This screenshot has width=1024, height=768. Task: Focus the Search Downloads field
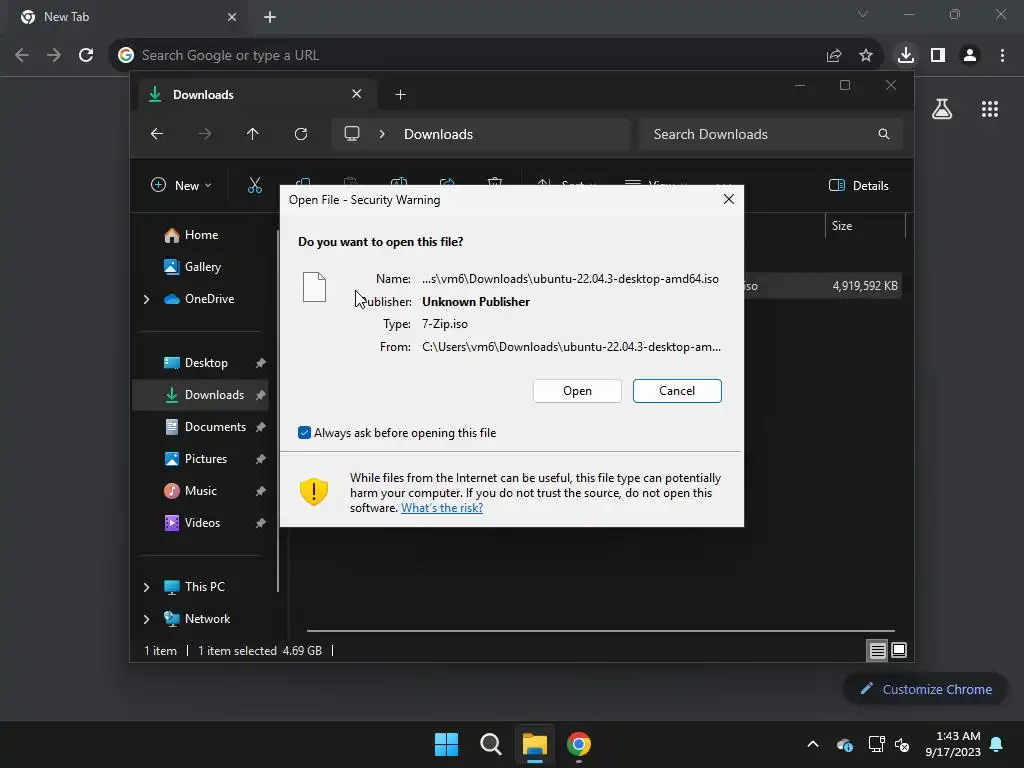coord(771,134)
